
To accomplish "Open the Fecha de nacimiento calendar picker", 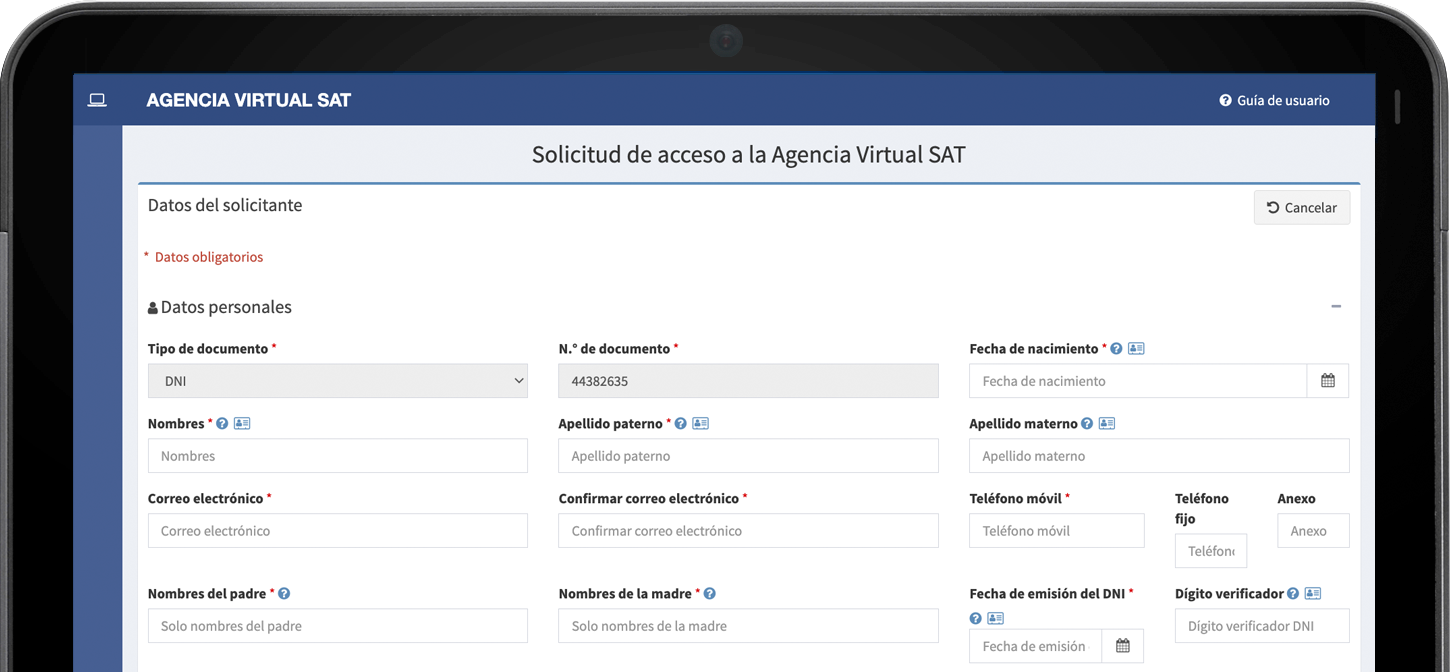I will click(x=1328, y=381).
